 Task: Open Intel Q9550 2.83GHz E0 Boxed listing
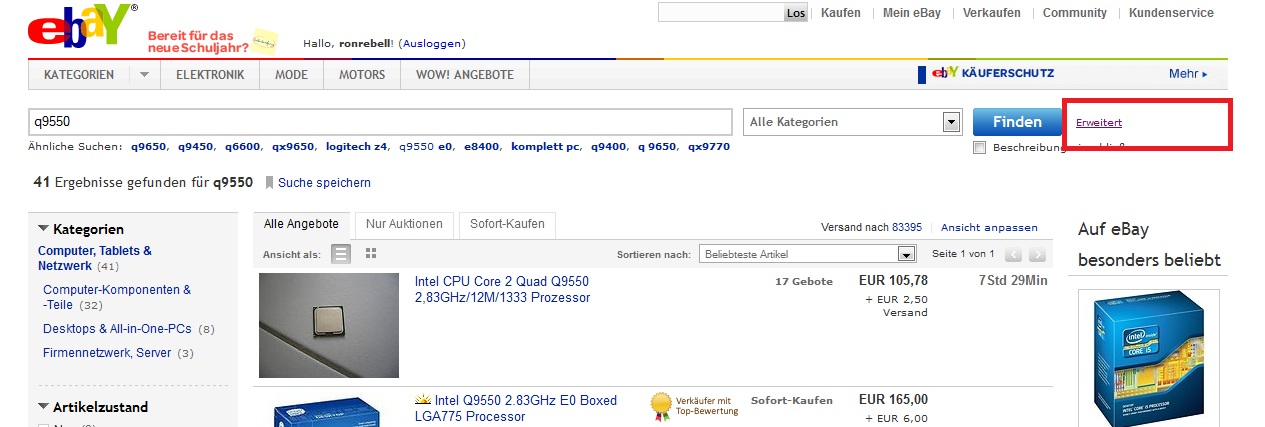(516, 408)
